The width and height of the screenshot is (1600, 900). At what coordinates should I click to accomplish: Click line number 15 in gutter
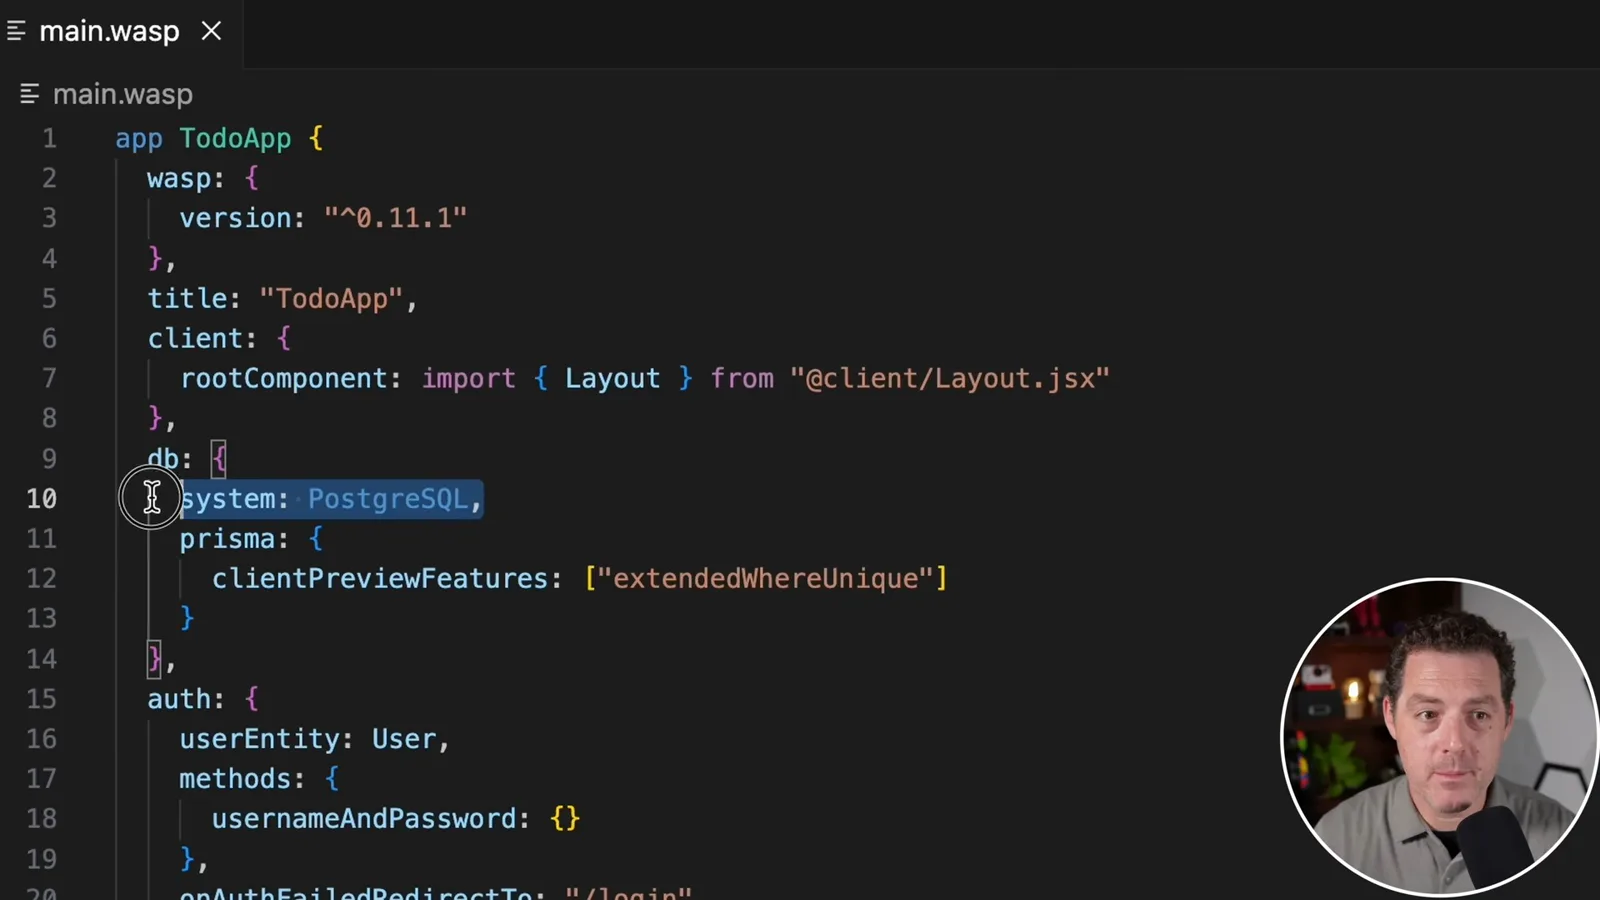[x=42, y=698]
